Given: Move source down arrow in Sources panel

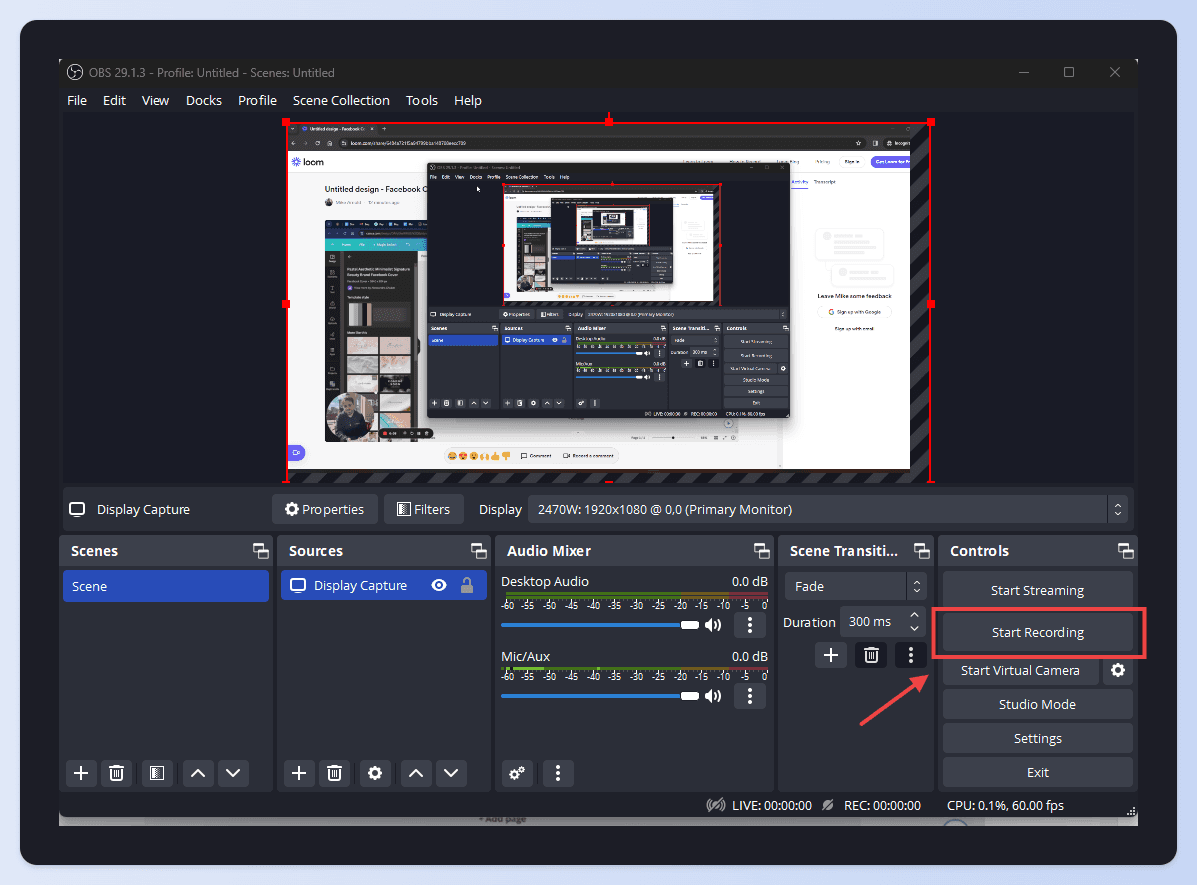Looking at the screenshot, I should pos(451,773).
